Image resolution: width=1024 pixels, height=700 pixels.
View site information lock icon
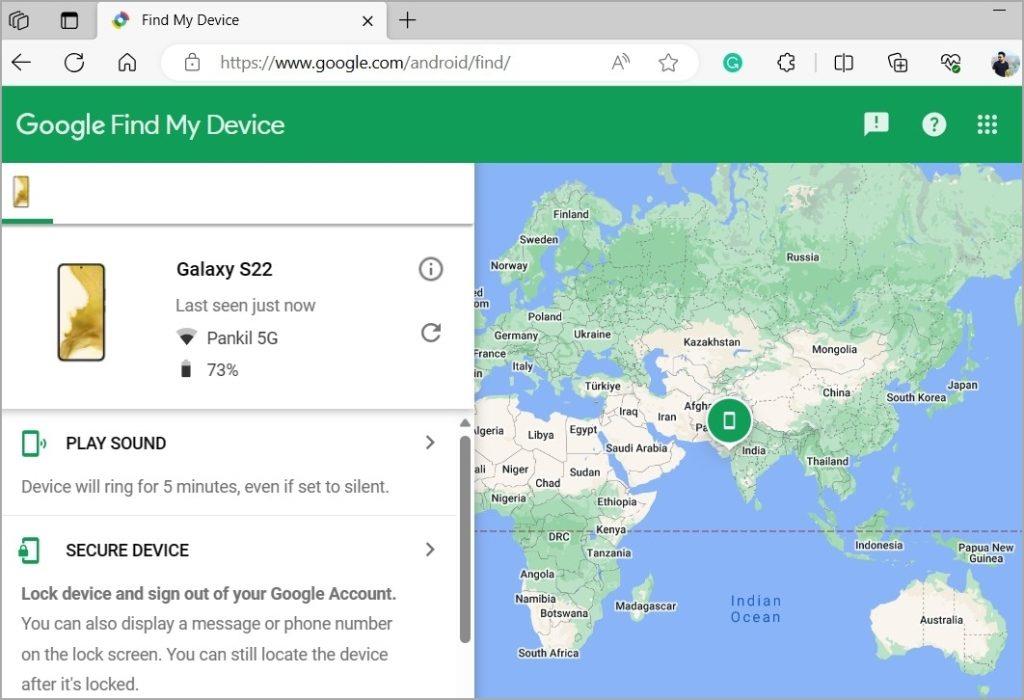click(x=192, y=63)
